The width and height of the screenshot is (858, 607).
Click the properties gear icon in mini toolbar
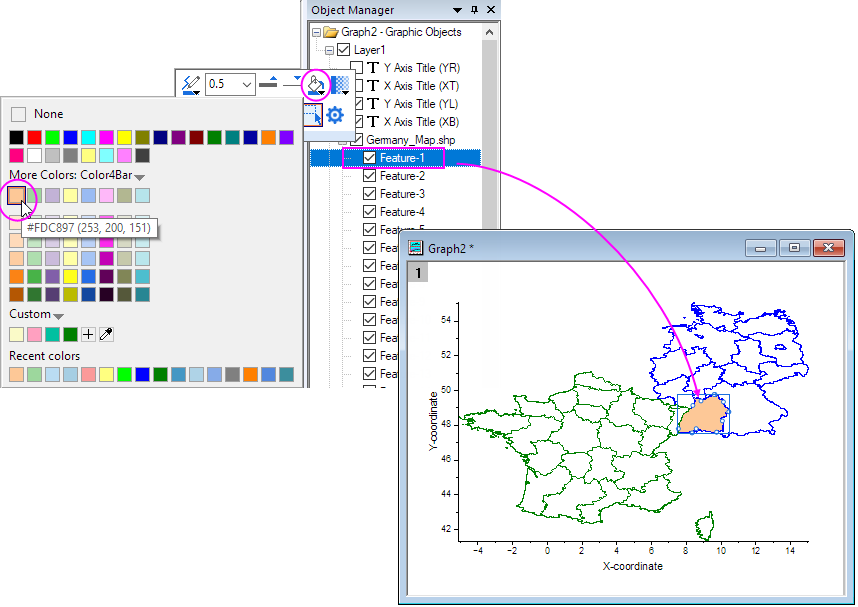pos(334,114)
